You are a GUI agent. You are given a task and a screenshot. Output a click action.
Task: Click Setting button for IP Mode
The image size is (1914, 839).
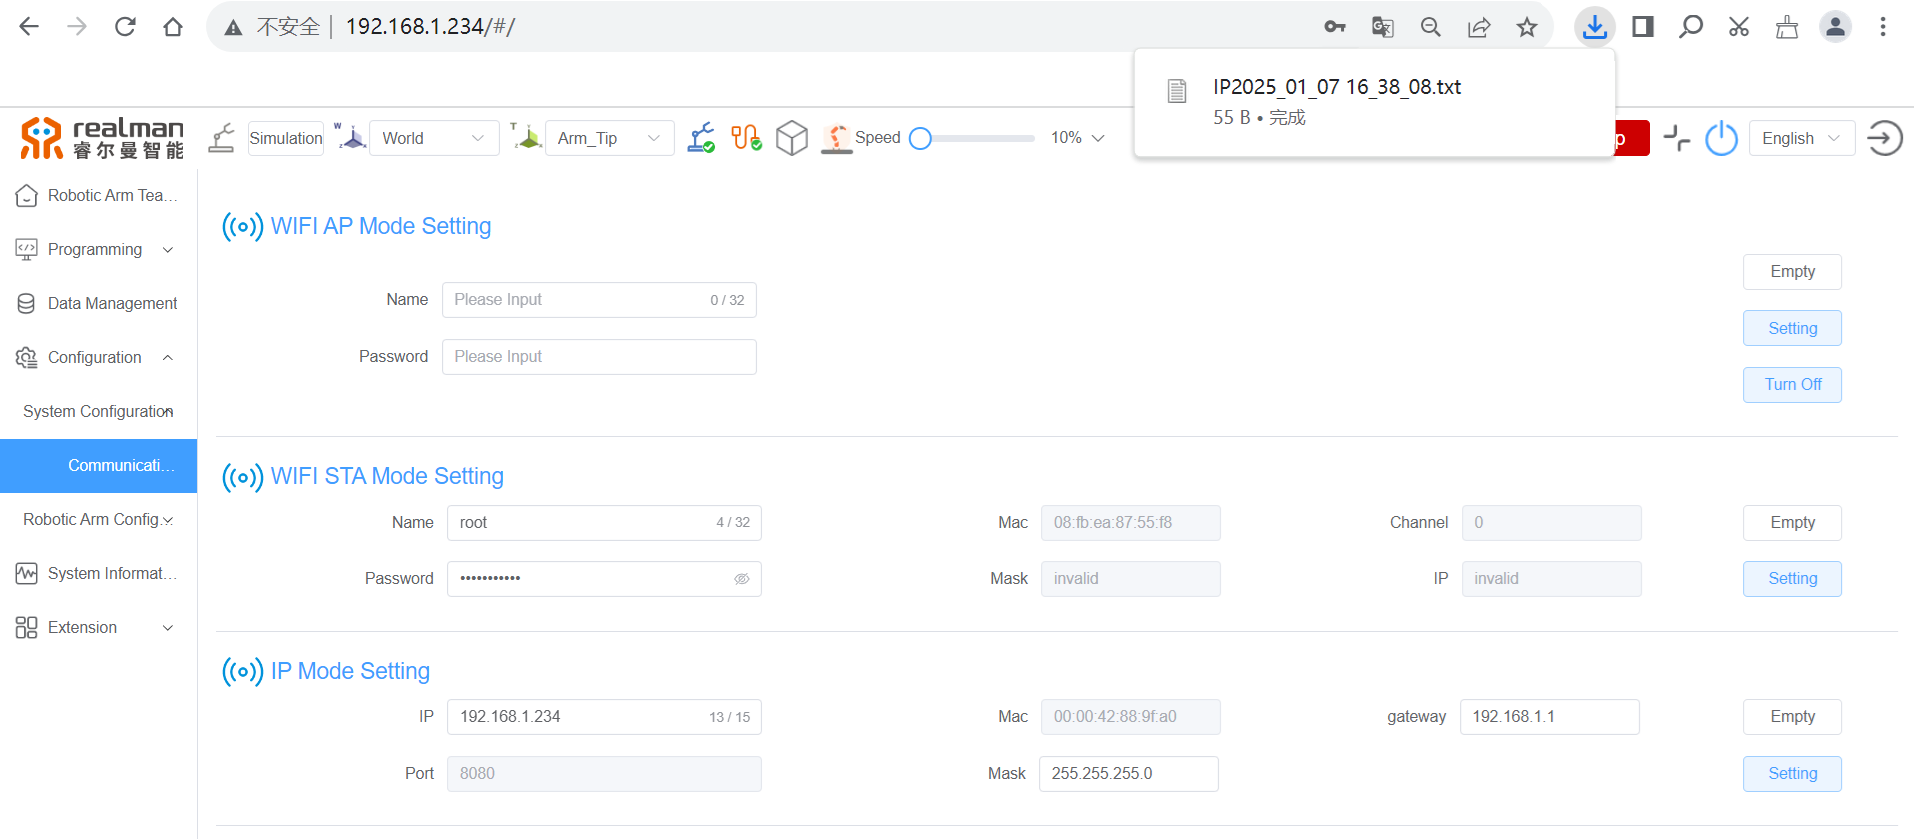pos(1792,774)
